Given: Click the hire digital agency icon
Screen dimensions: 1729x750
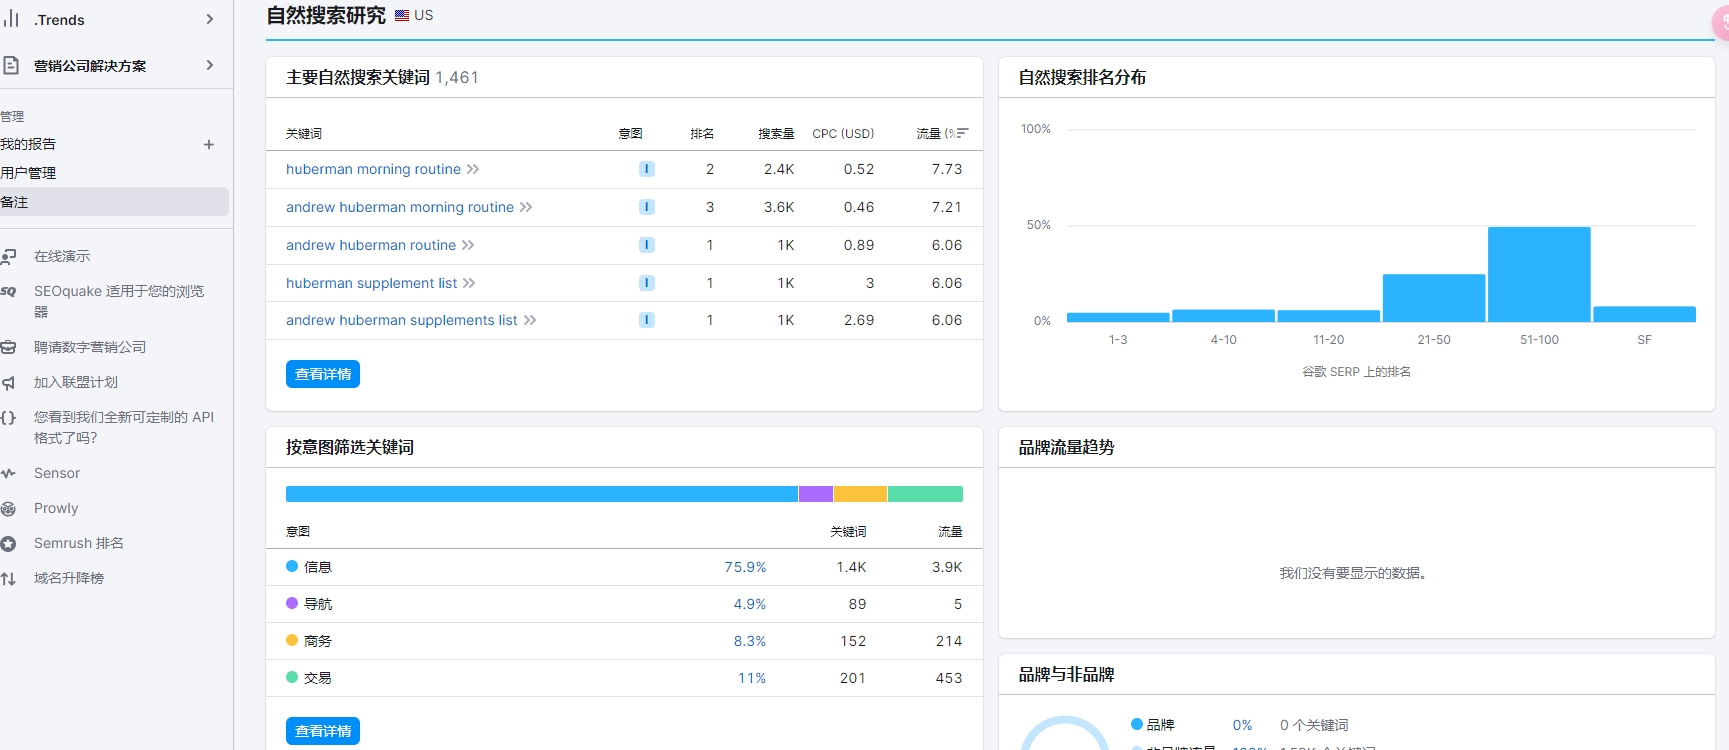Looking at the screenshot, I should [x=9, y=347].
